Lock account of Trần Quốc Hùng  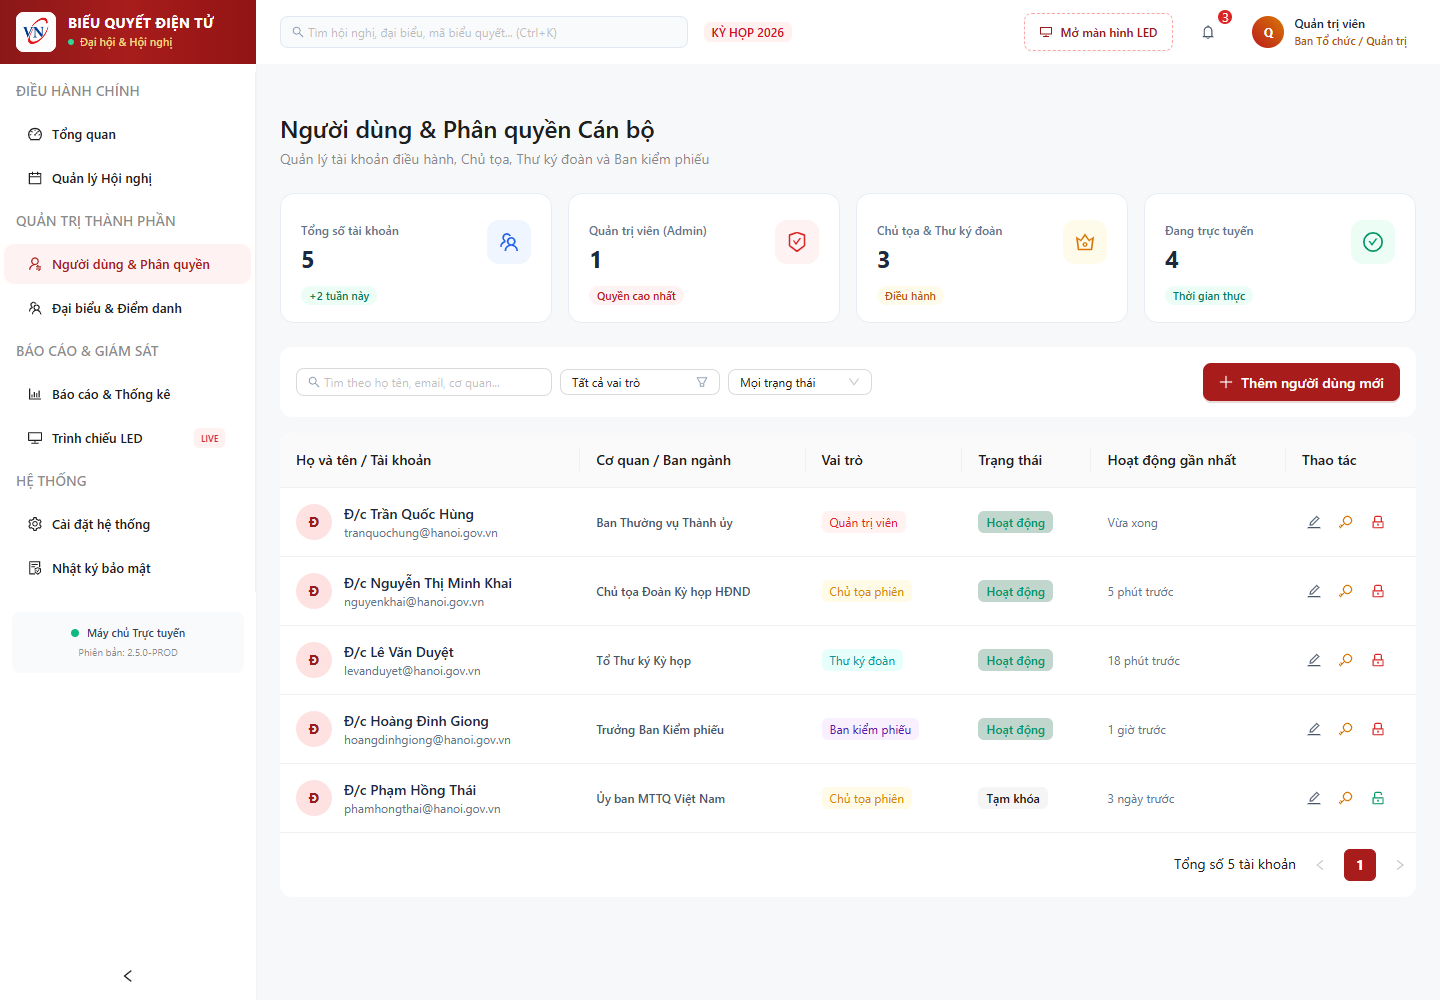pos(1378,522)
